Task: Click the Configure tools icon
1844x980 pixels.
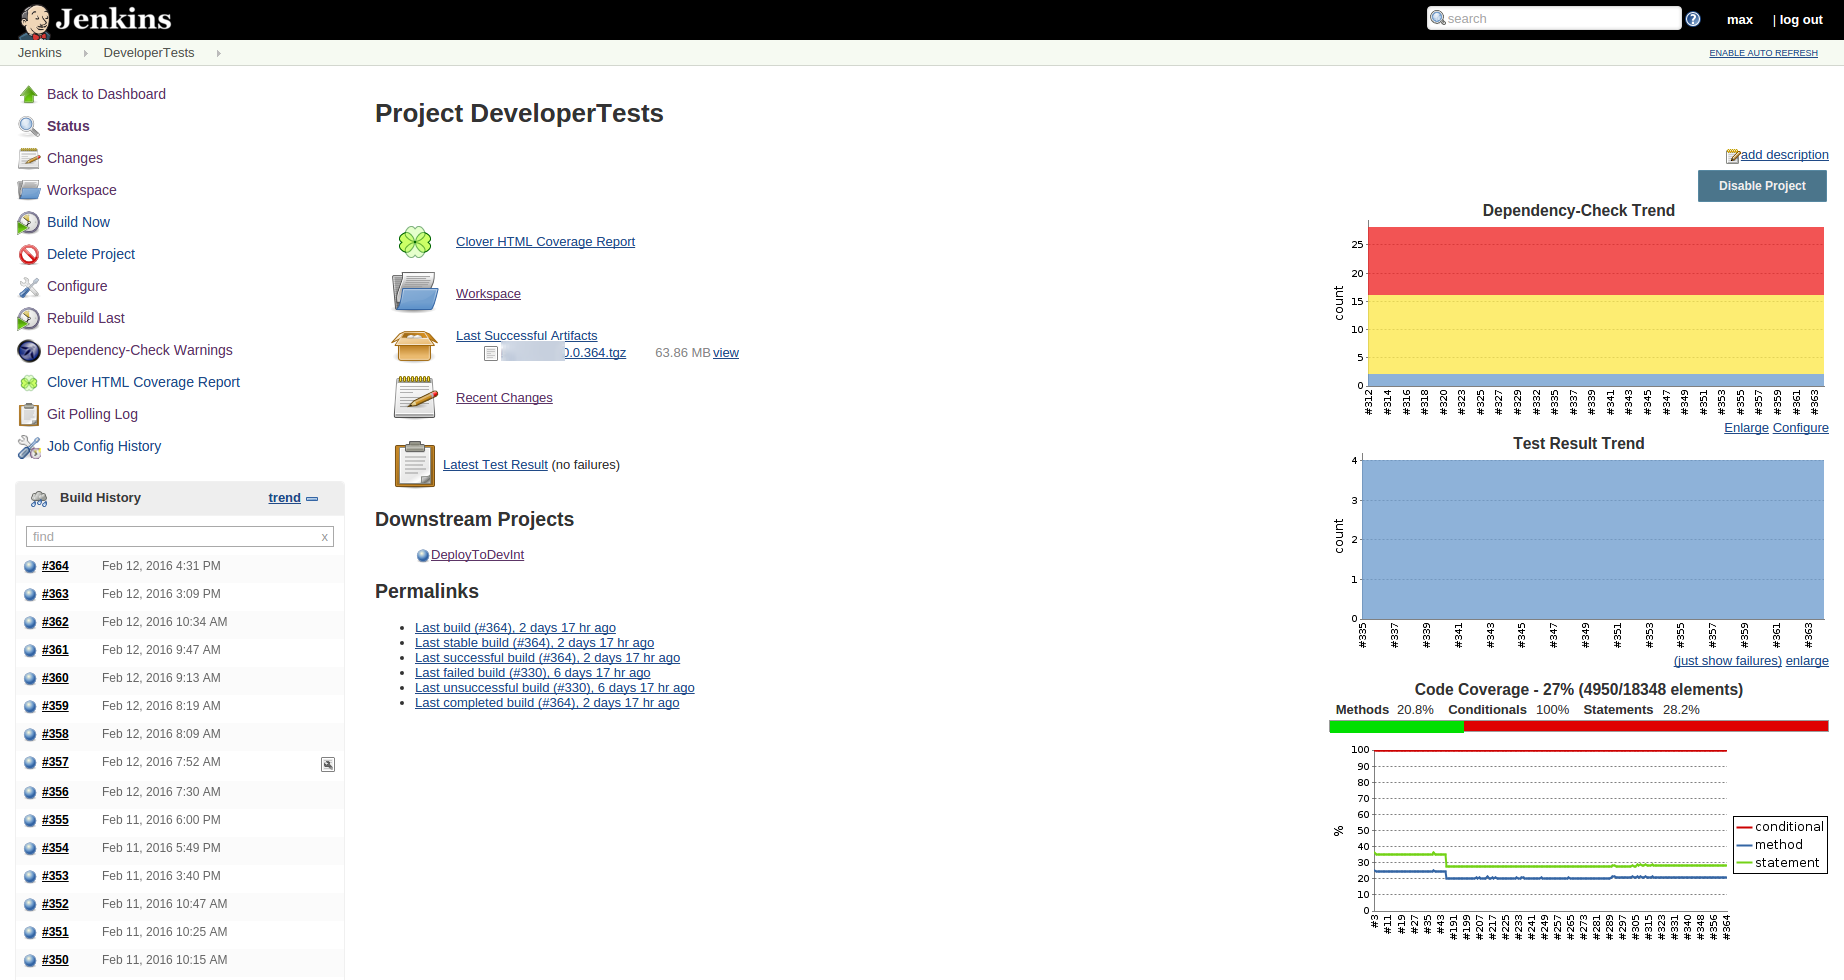Action: pyautogui.click(x=29, y=286)
